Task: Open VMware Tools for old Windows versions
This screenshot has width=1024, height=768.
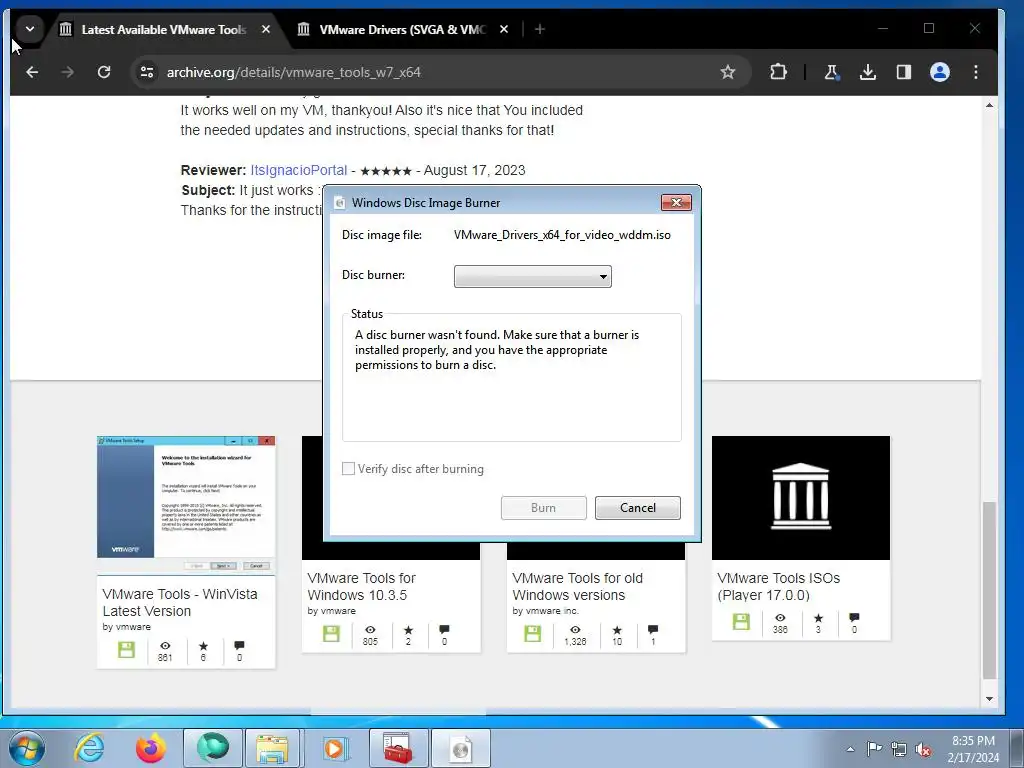Action: (577, 586)
